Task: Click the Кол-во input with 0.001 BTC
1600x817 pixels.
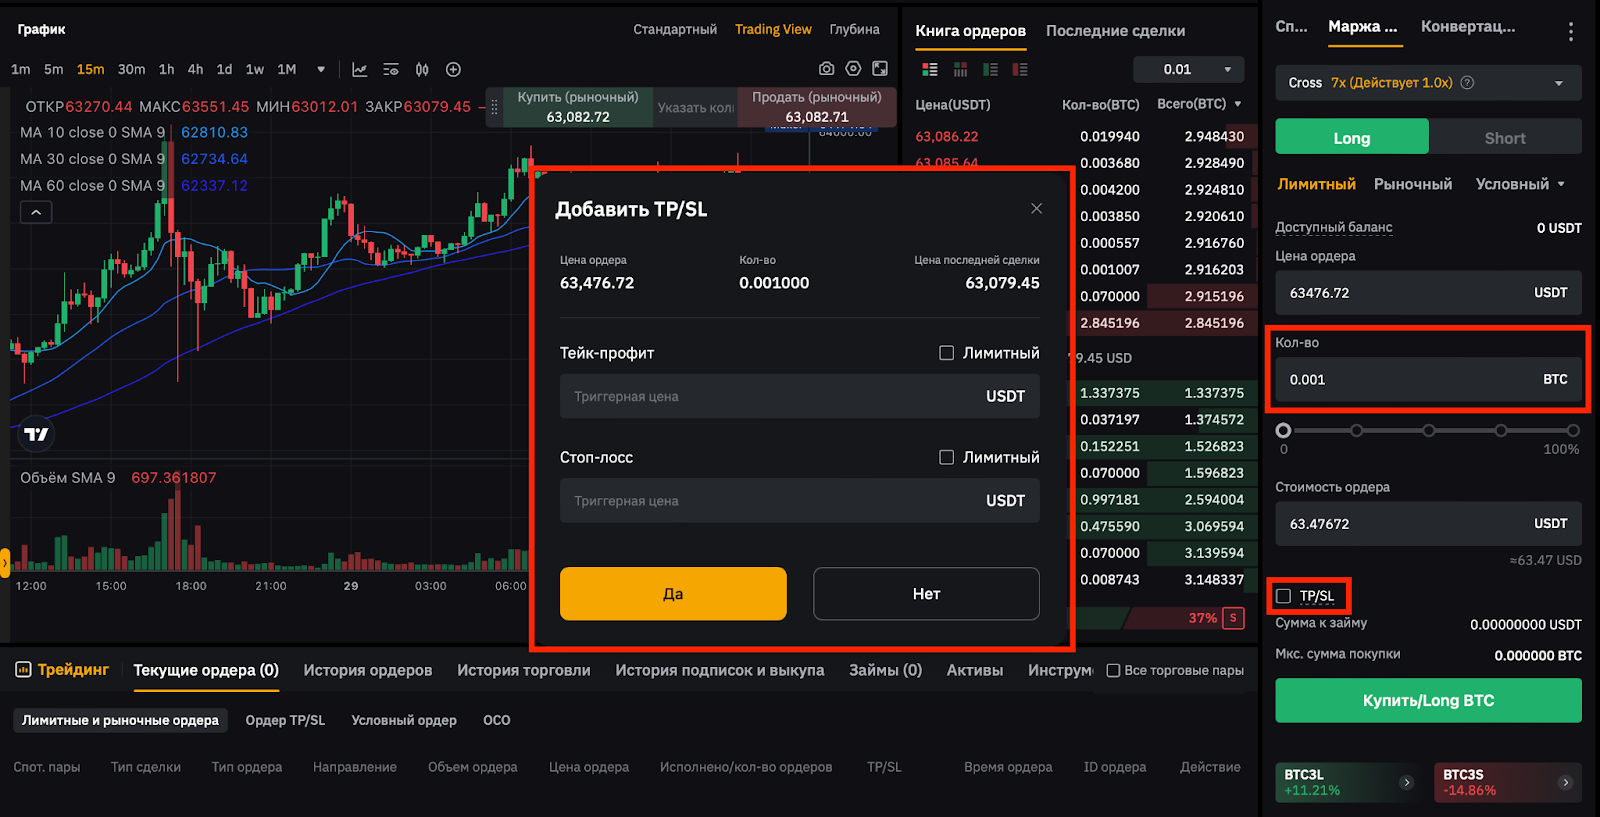Action: pyautogui.click(x=1428, y=379)
